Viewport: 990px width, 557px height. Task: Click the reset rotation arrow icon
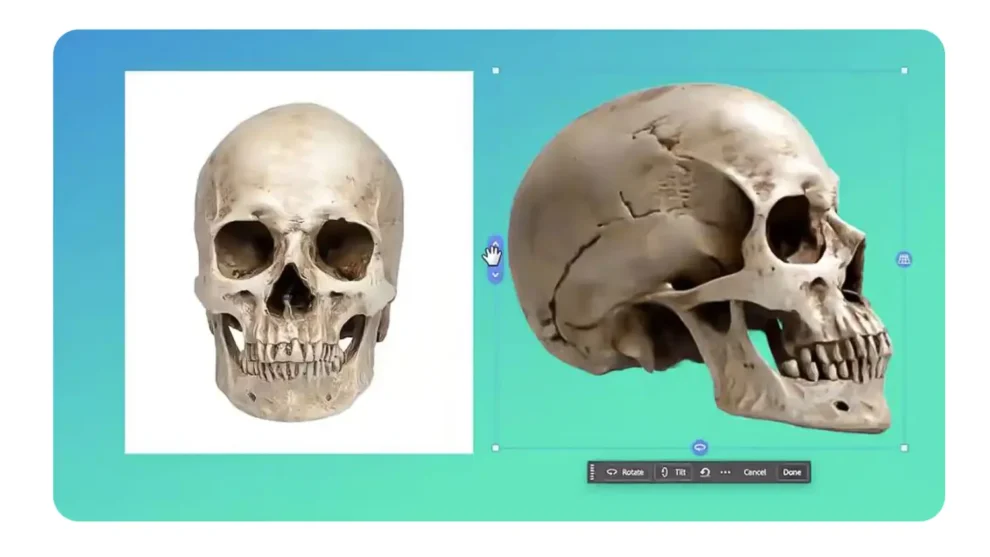[x=705, y=472]
